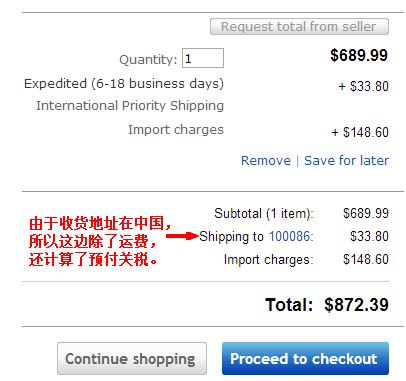Select the Save for later link

(x=346, y=160)
